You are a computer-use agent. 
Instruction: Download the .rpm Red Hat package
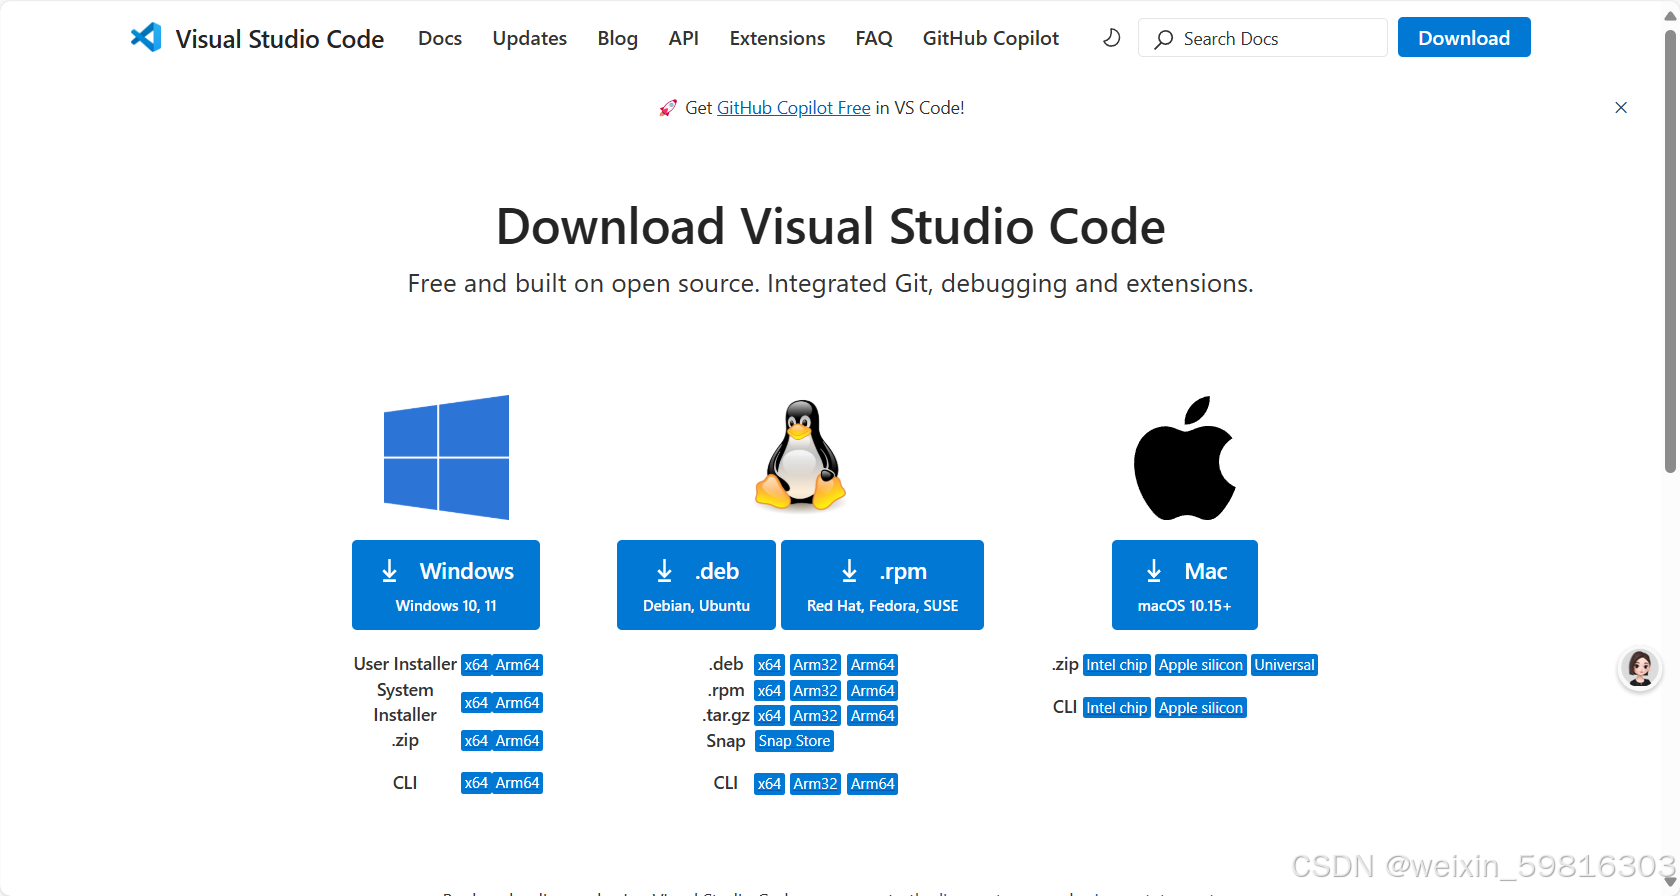coord(882,585)
